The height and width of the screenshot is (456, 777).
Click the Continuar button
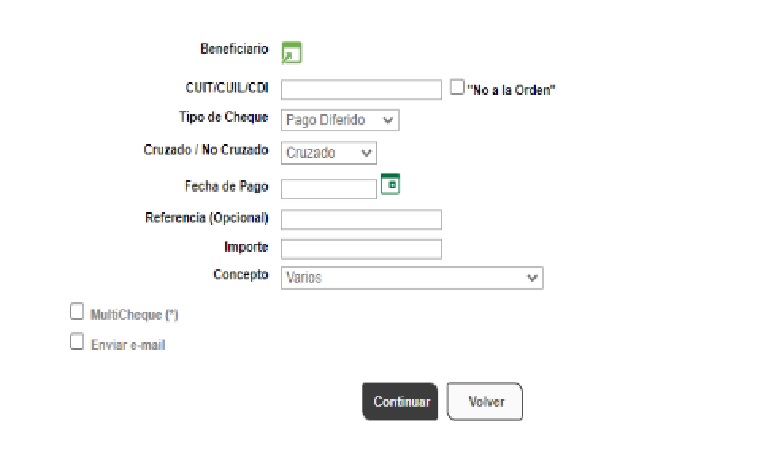[x=400, y=401]
